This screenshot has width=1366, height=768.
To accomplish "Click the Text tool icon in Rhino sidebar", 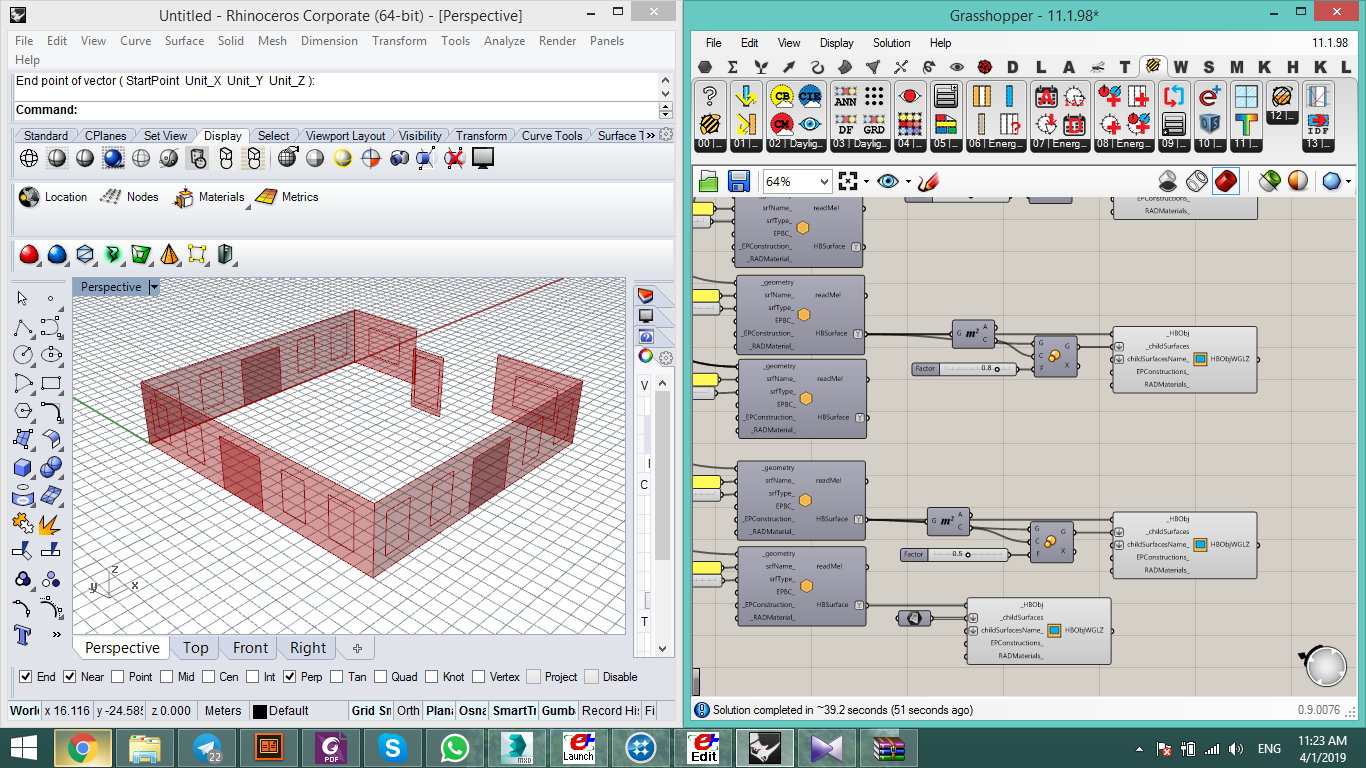I will click(x=23, y=635).
